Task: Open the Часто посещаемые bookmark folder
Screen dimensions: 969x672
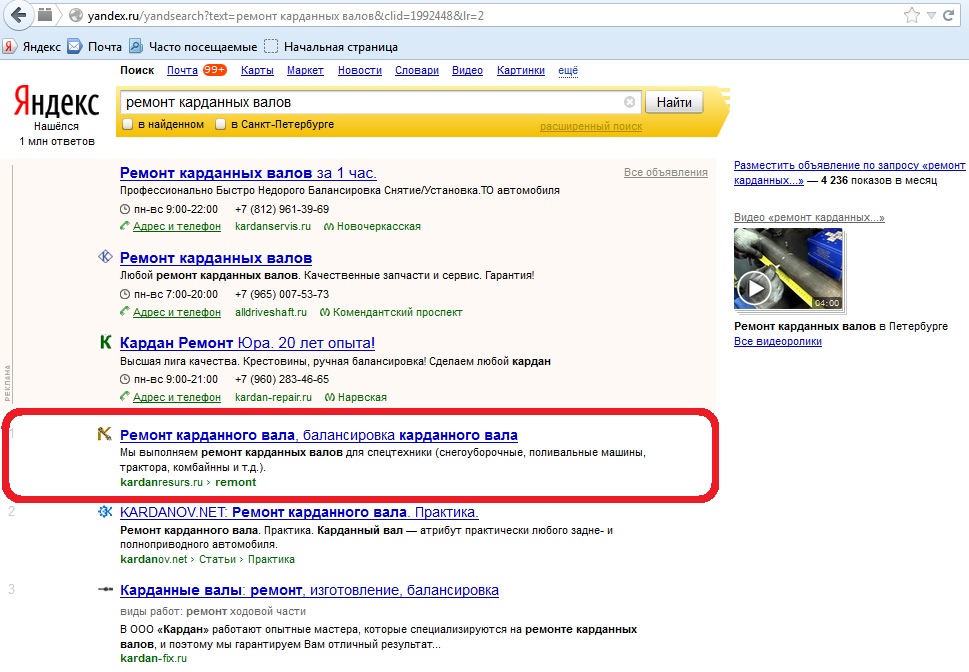Action: 193,46
